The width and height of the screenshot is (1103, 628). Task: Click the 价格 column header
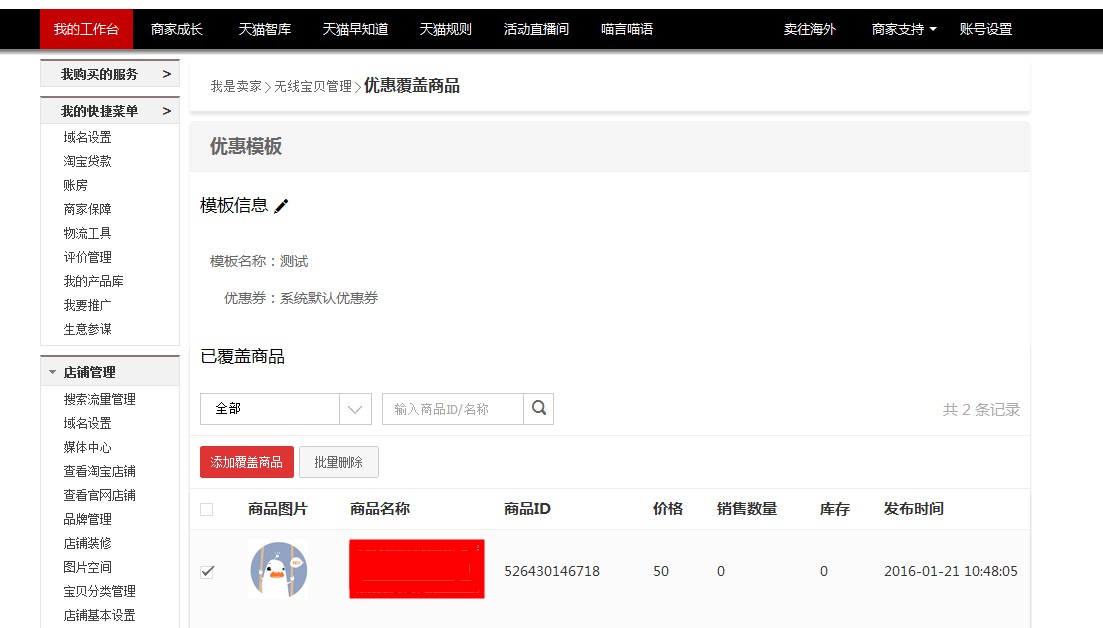668,508
